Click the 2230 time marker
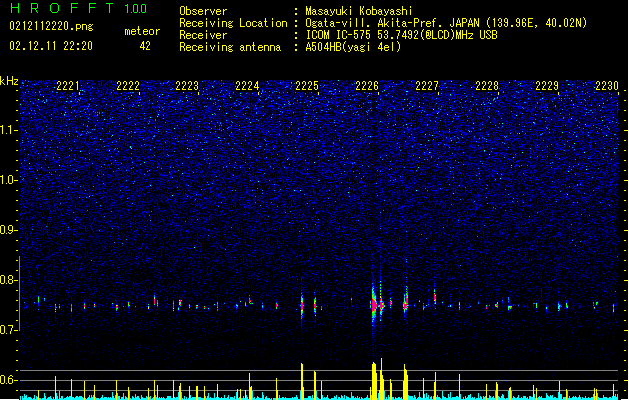 click(x=607, y=85)
